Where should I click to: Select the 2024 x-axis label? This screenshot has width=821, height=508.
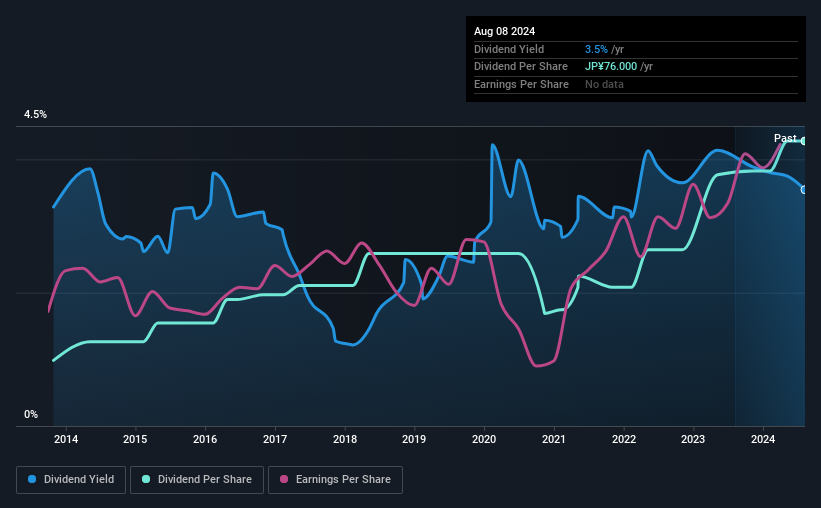(763, 439)
